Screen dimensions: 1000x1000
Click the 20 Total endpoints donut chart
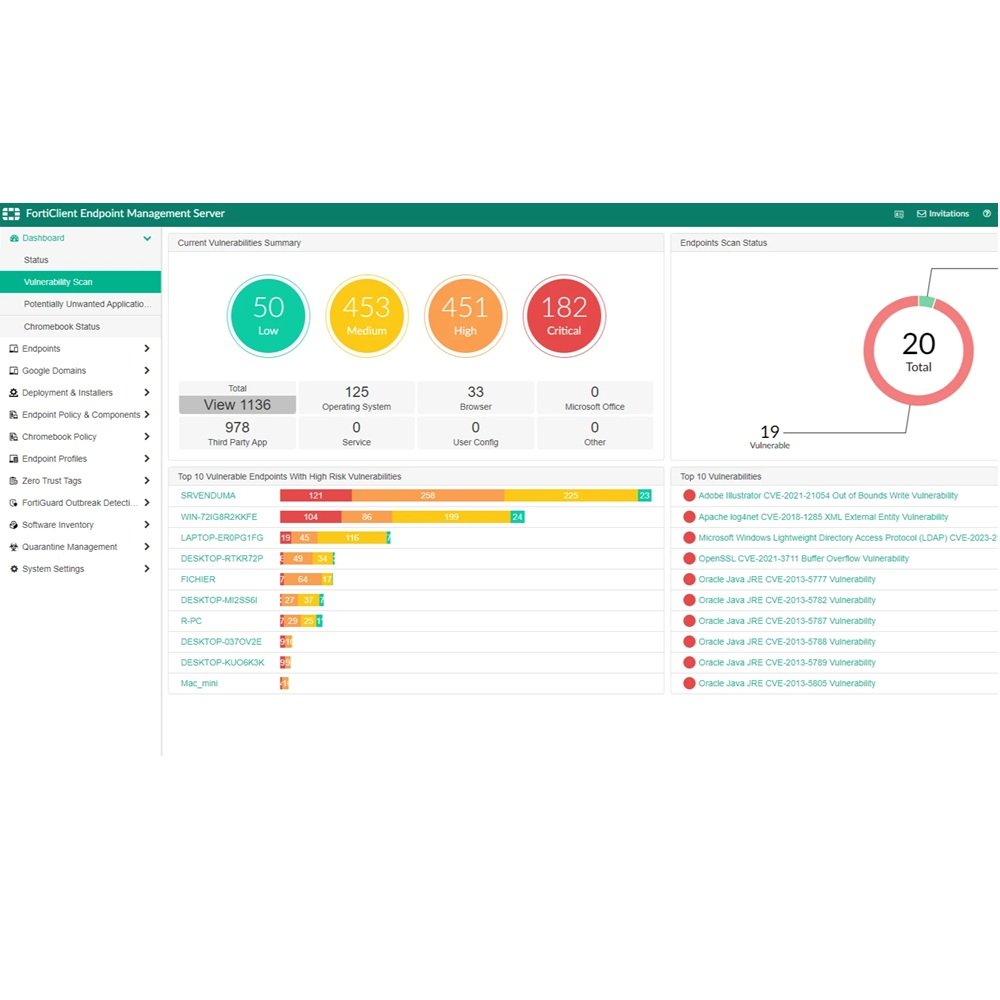point(918,351)
